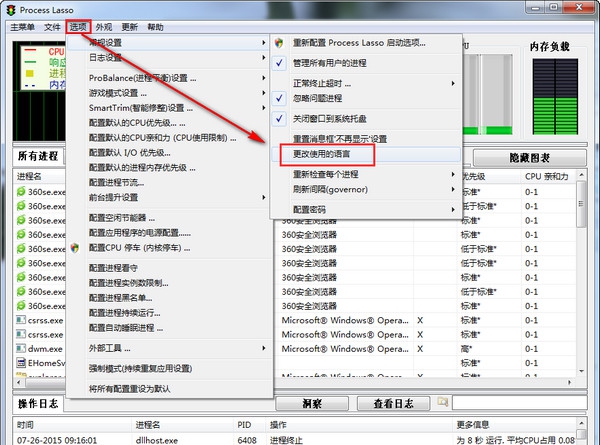600x445 pixels.
Task: Open 配置进程看守 entry
Action: pos(168,268)
